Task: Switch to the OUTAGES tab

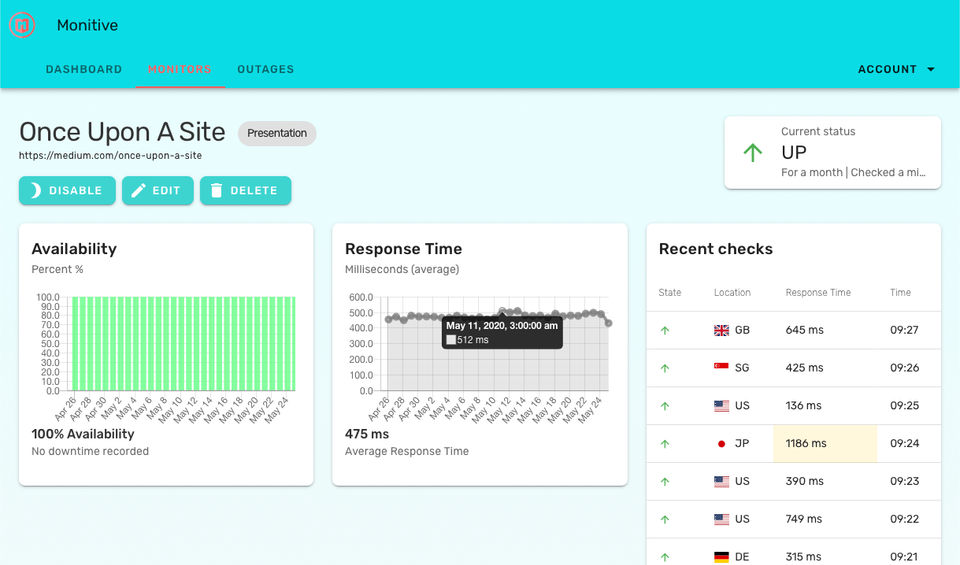Action: point(266,69)
